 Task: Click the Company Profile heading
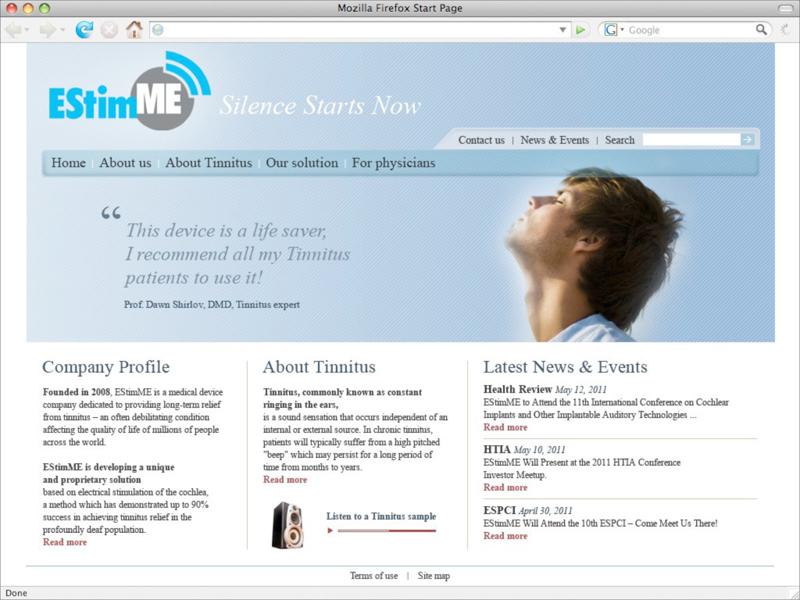(106, 367)
